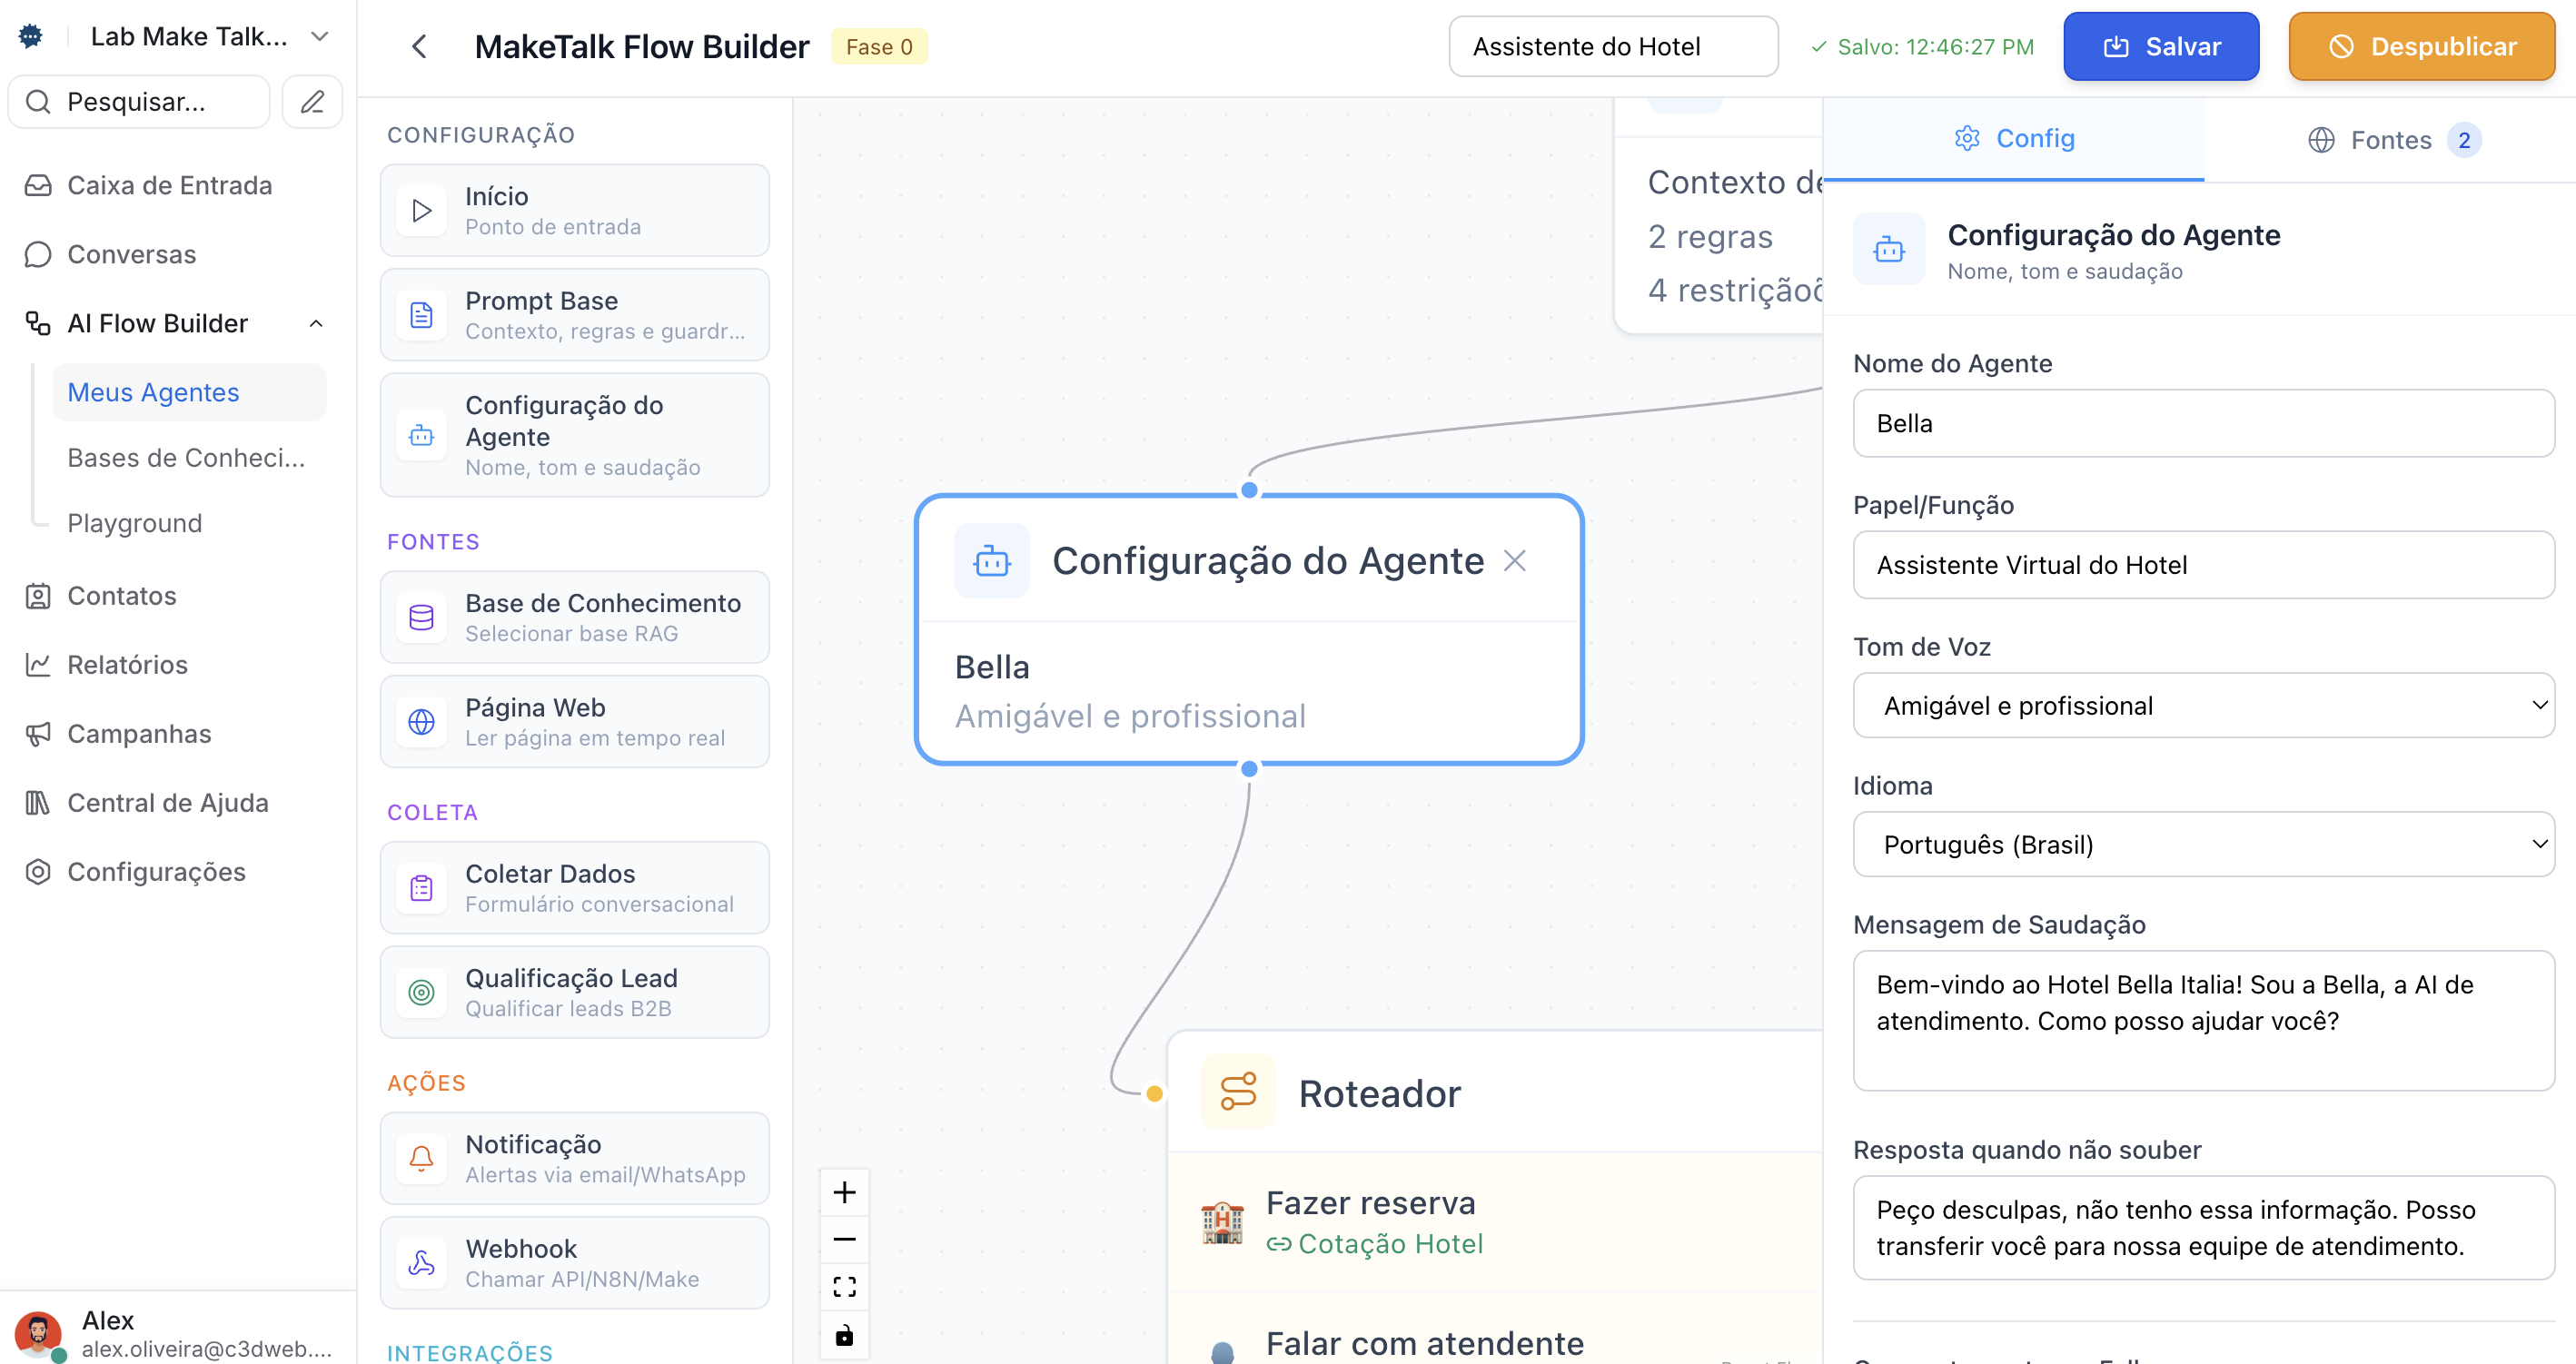Click the lock icon in canvas controls

845,1334
